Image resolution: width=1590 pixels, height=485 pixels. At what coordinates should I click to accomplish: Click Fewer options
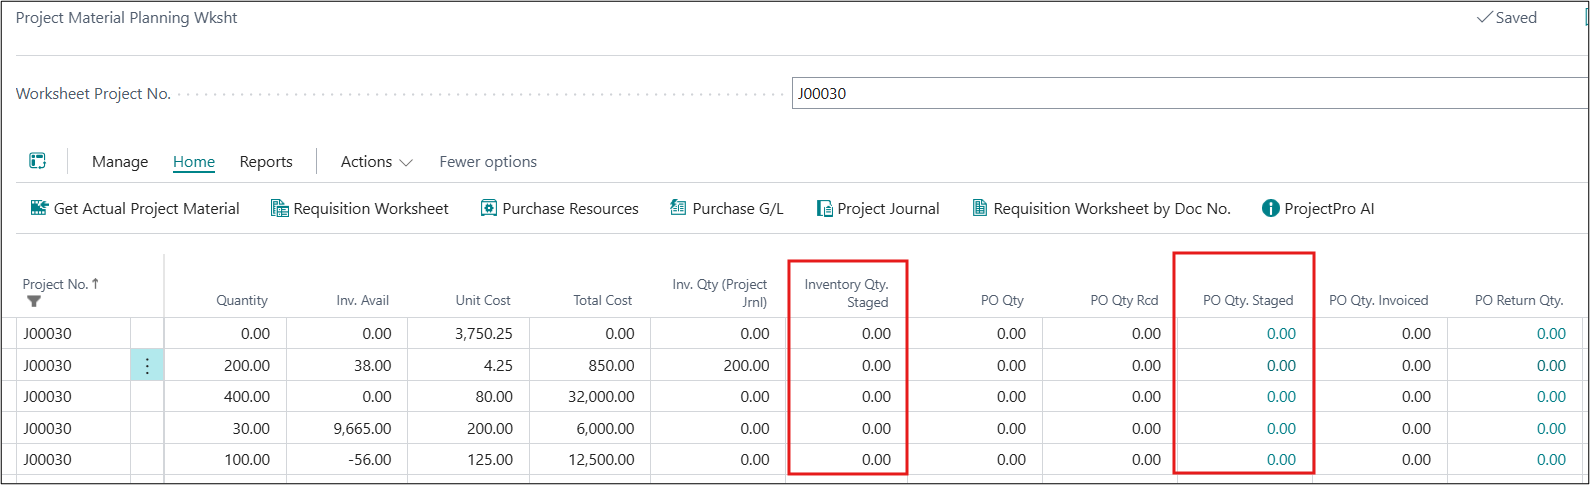pos(488,162)
